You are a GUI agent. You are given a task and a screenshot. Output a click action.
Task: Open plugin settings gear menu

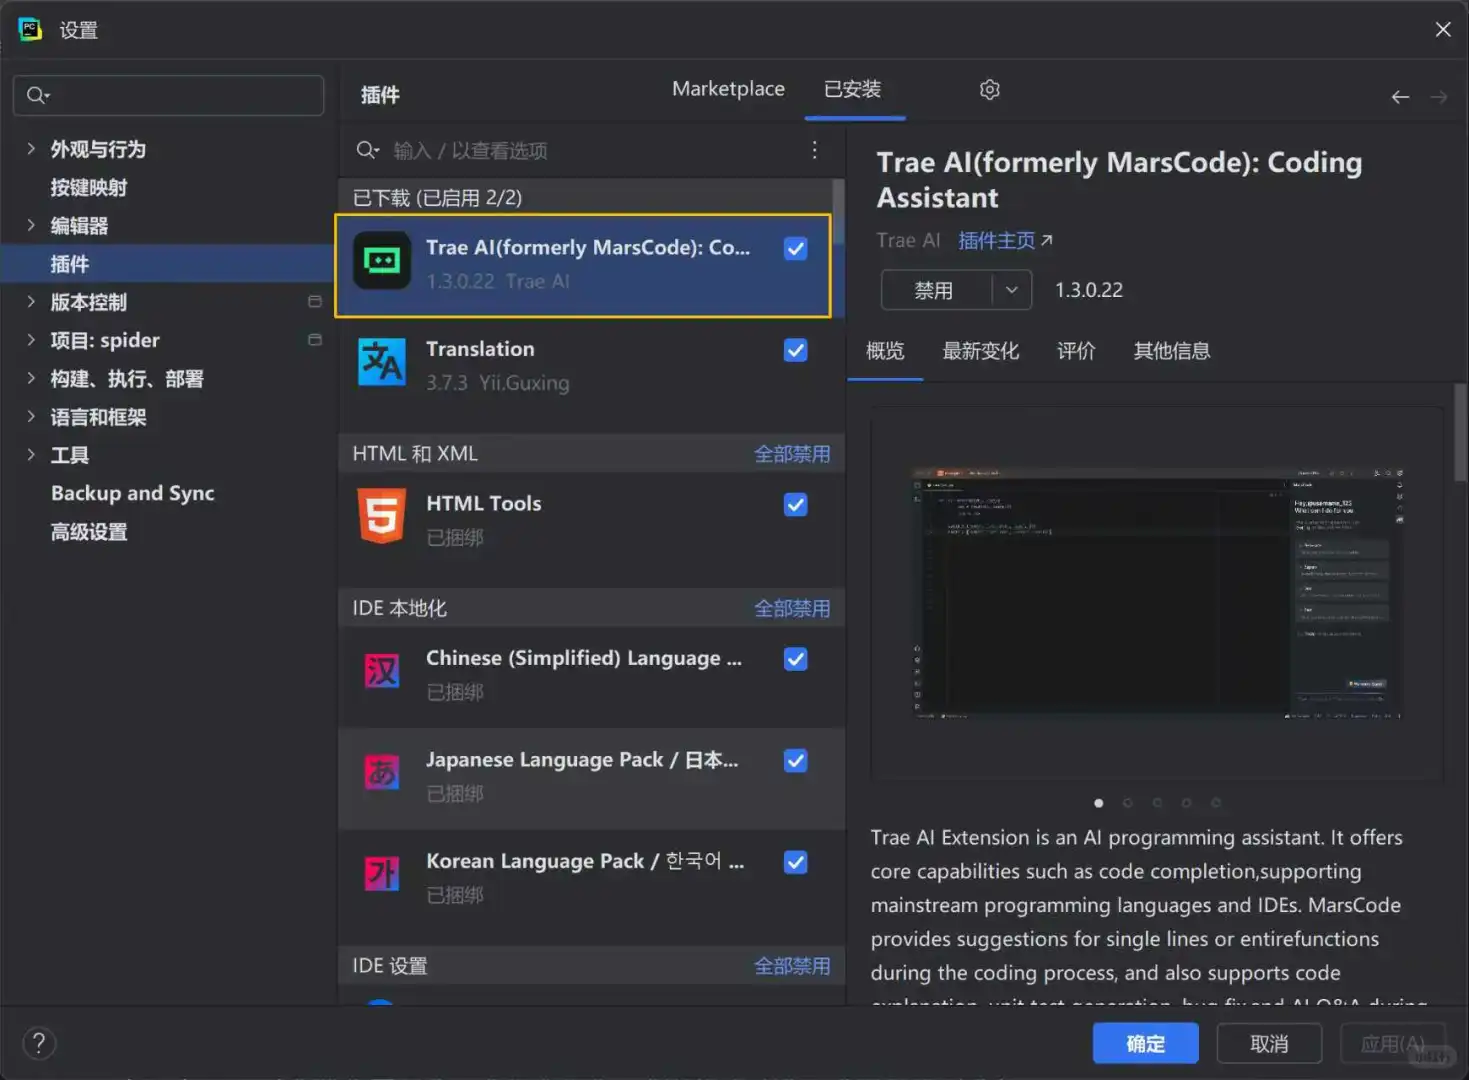coord(990,90)
